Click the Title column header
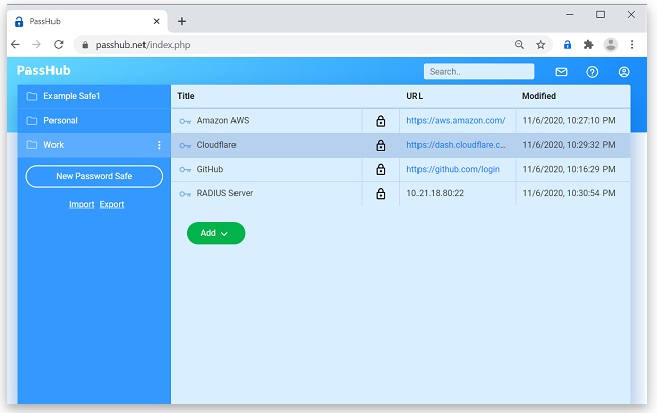 pos(186,96)
